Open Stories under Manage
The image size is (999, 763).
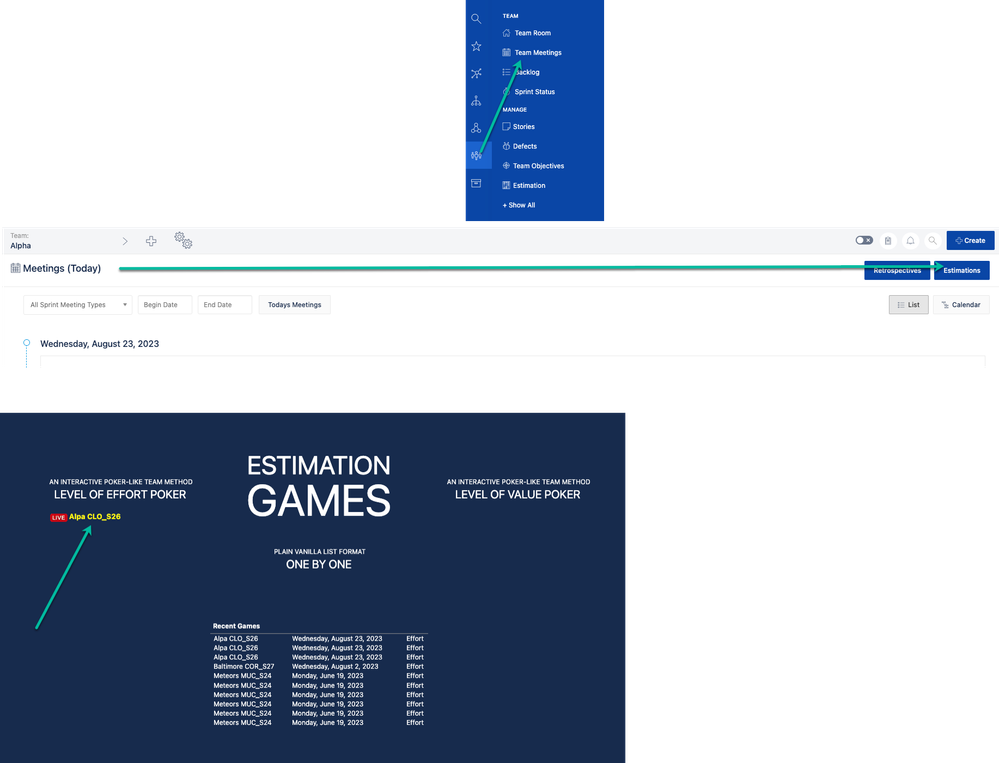[519, 126]
